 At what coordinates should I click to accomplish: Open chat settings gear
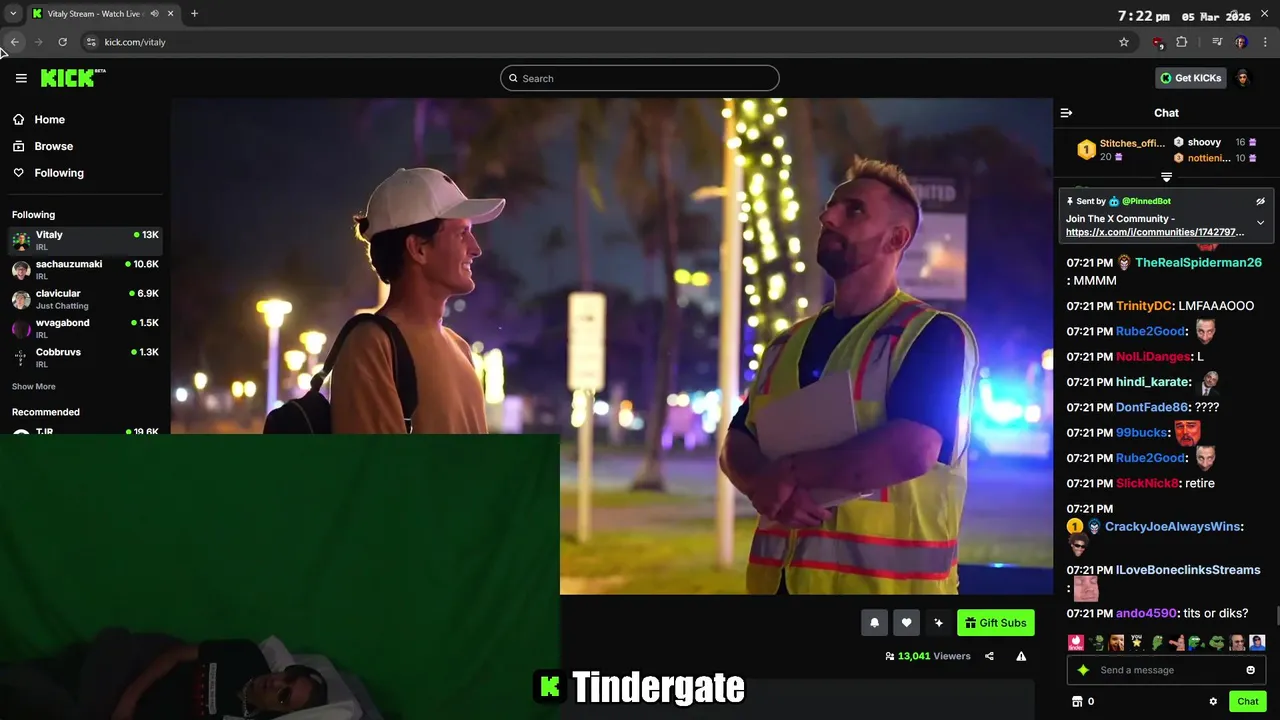1213,701
